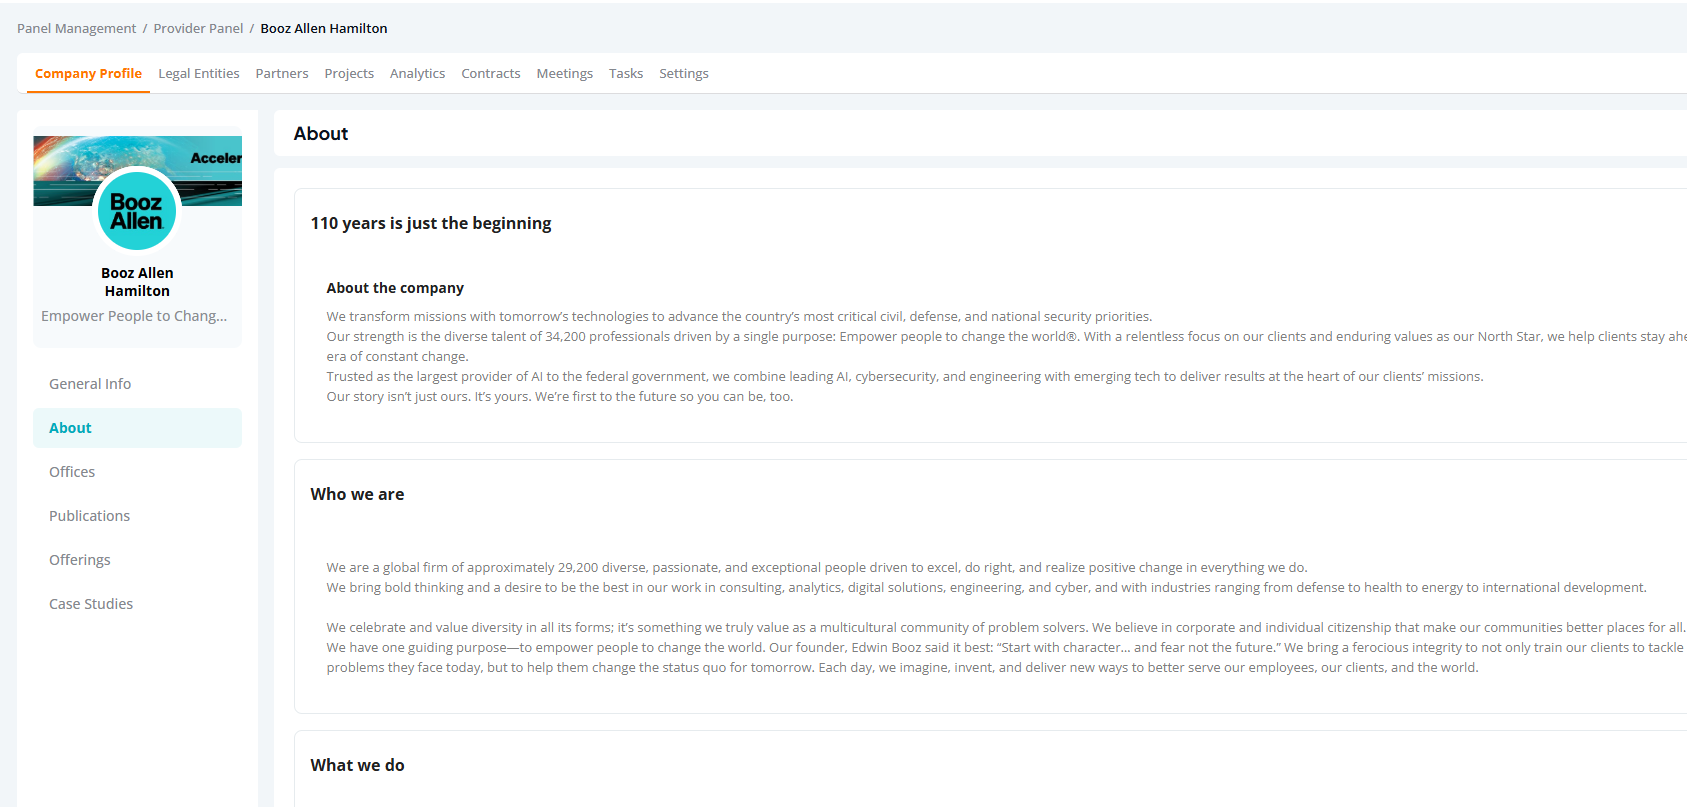
Task: Click the About page heading
Action: pos(321,133)
